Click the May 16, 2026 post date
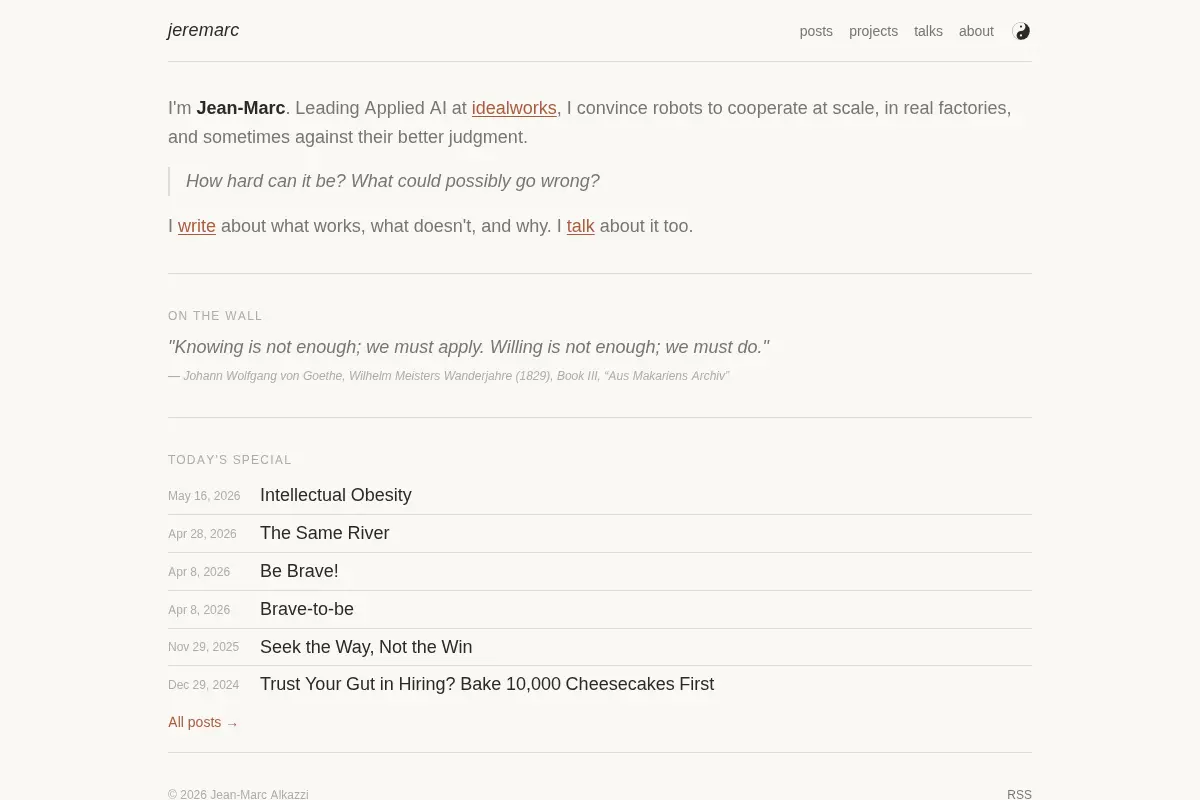 204,496
